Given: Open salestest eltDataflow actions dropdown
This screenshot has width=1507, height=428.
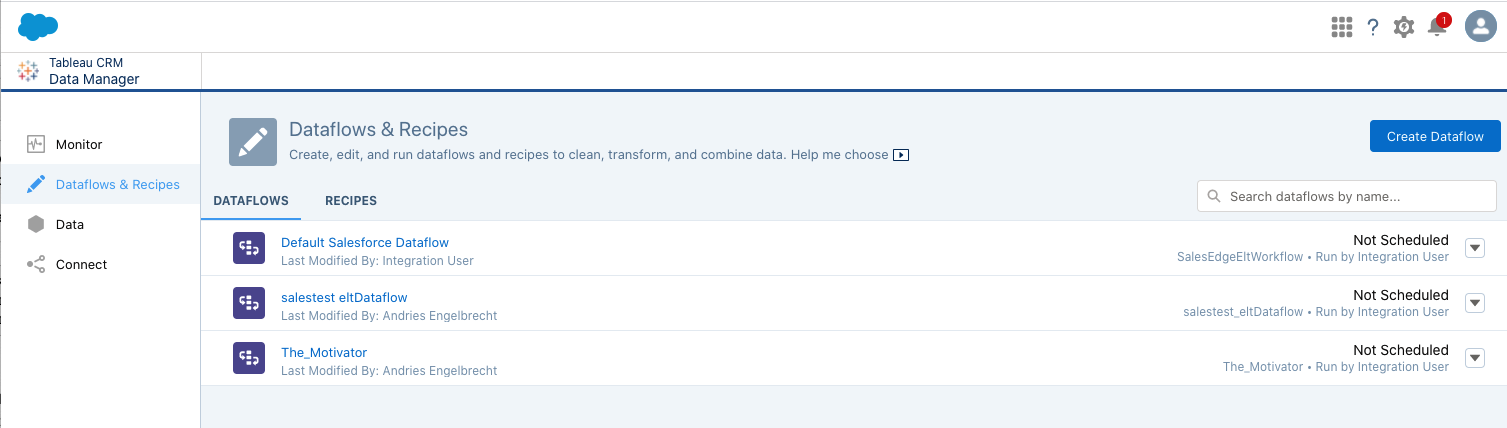Looking at the screenshot, I should pos(1475,303).
